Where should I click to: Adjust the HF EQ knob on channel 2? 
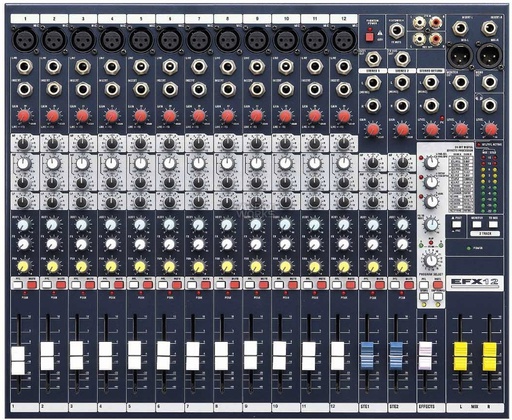(52, 144)
